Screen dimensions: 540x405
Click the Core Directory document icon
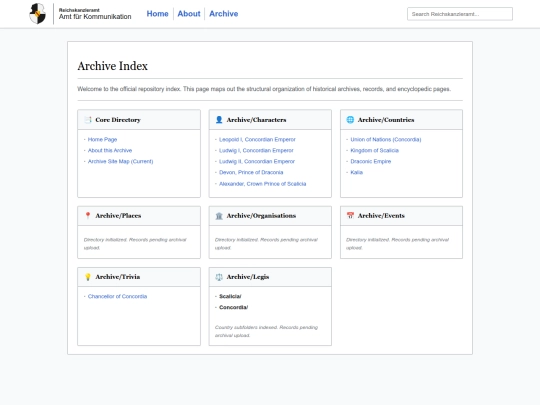(88, 120)
